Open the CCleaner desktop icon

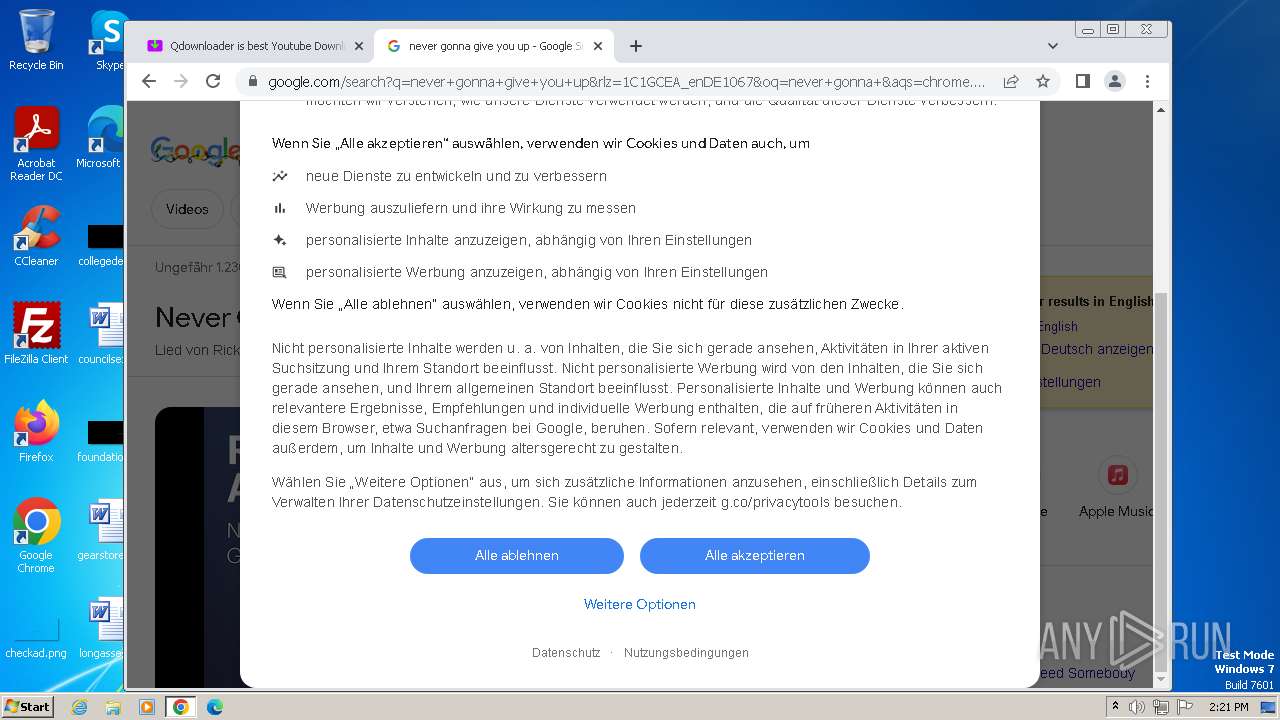tap(36, 236)
